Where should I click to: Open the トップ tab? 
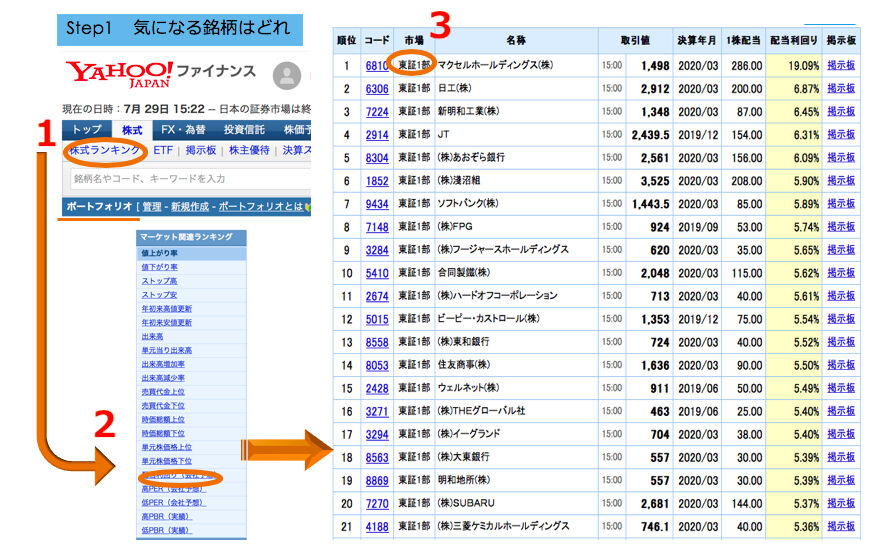(x=87, y=129)
